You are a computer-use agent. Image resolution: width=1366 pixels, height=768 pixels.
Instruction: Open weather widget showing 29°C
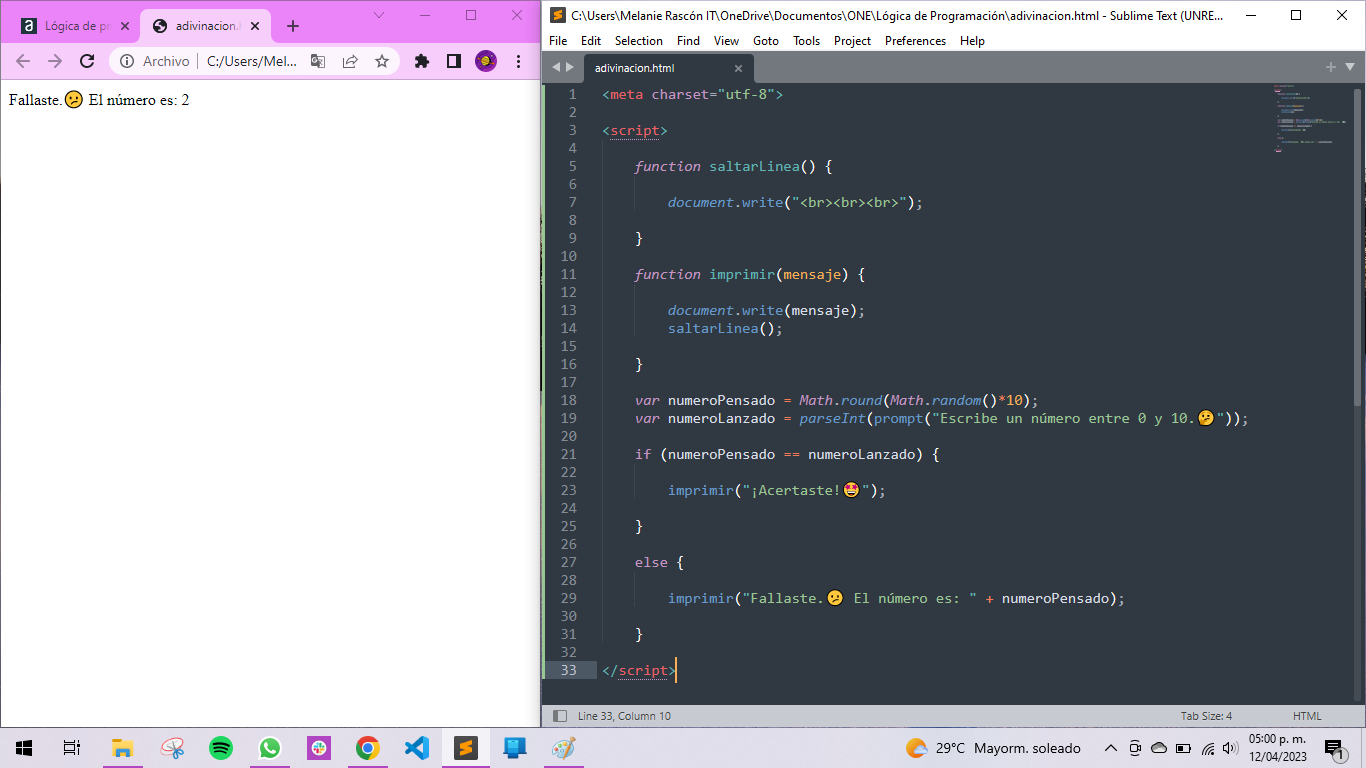point(993,748)
